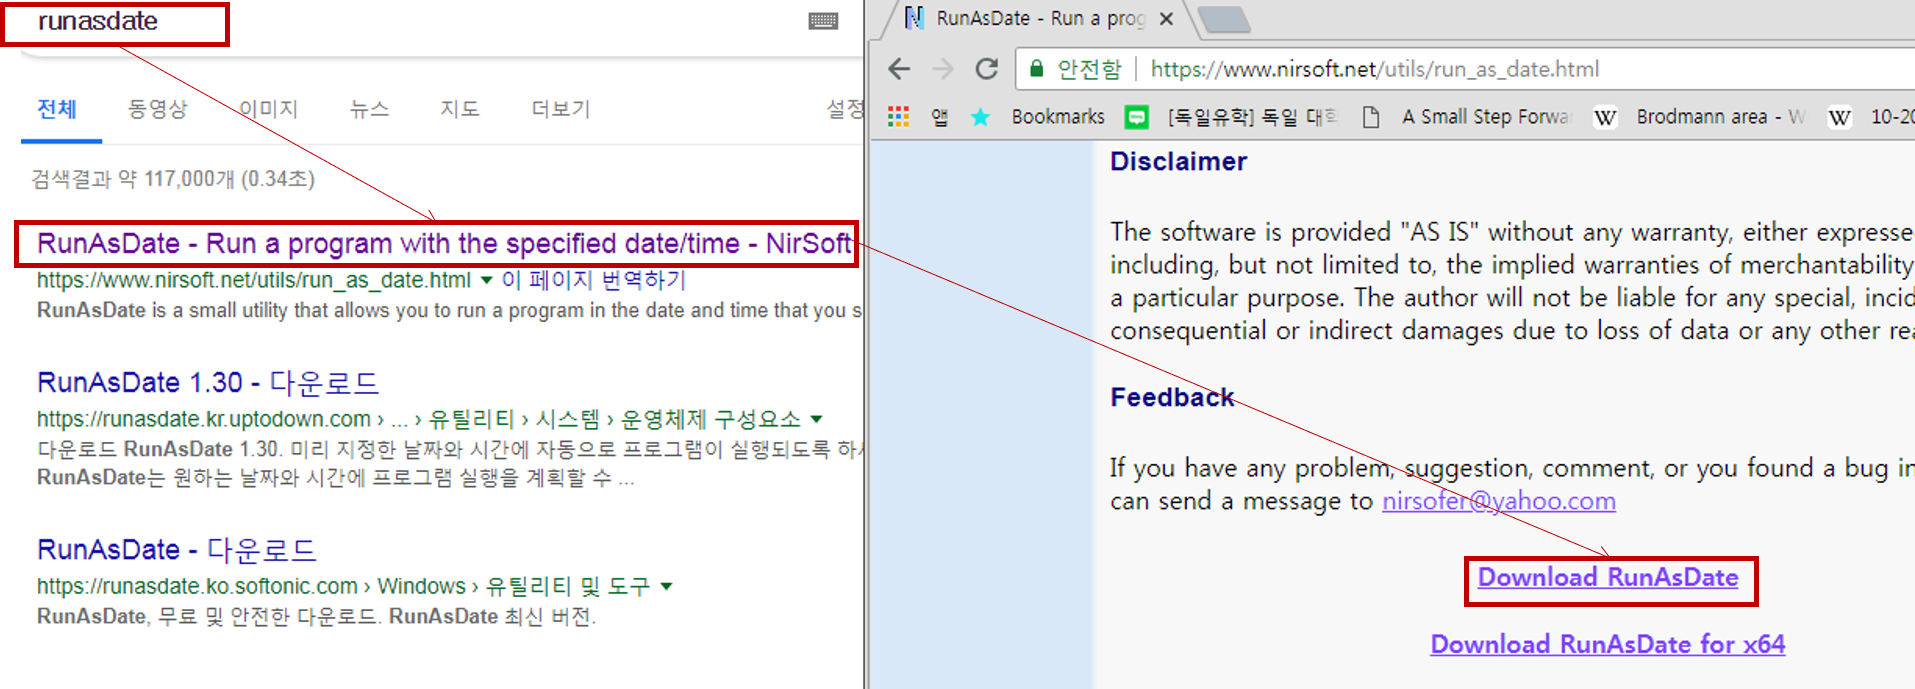Select the 전체 search tab
Image resolution: width=1915 pixels, height=689 pixels.
pos(57,109)
